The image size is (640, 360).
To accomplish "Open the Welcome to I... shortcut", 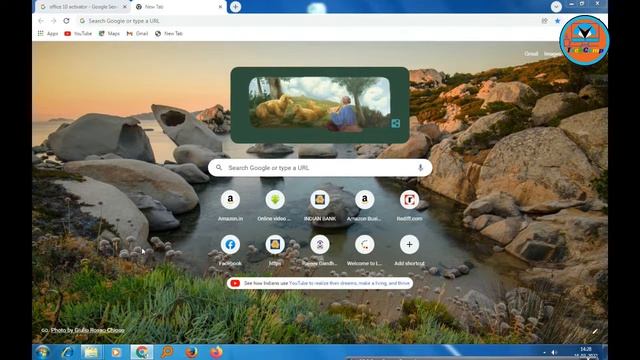I will tap(364, 251).
